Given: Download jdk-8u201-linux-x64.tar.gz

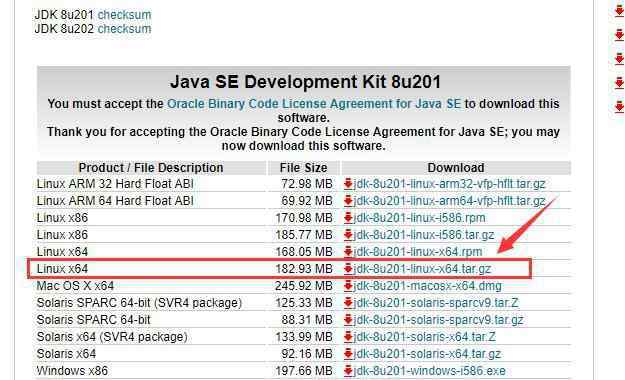Looking at the screenshot, I should click(x=422, y=269).
